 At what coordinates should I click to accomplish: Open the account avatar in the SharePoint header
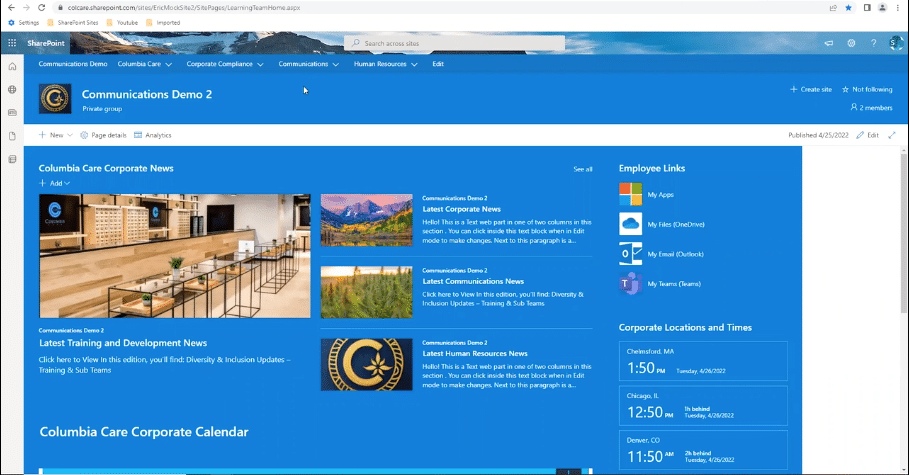click(x=896, y=43)
